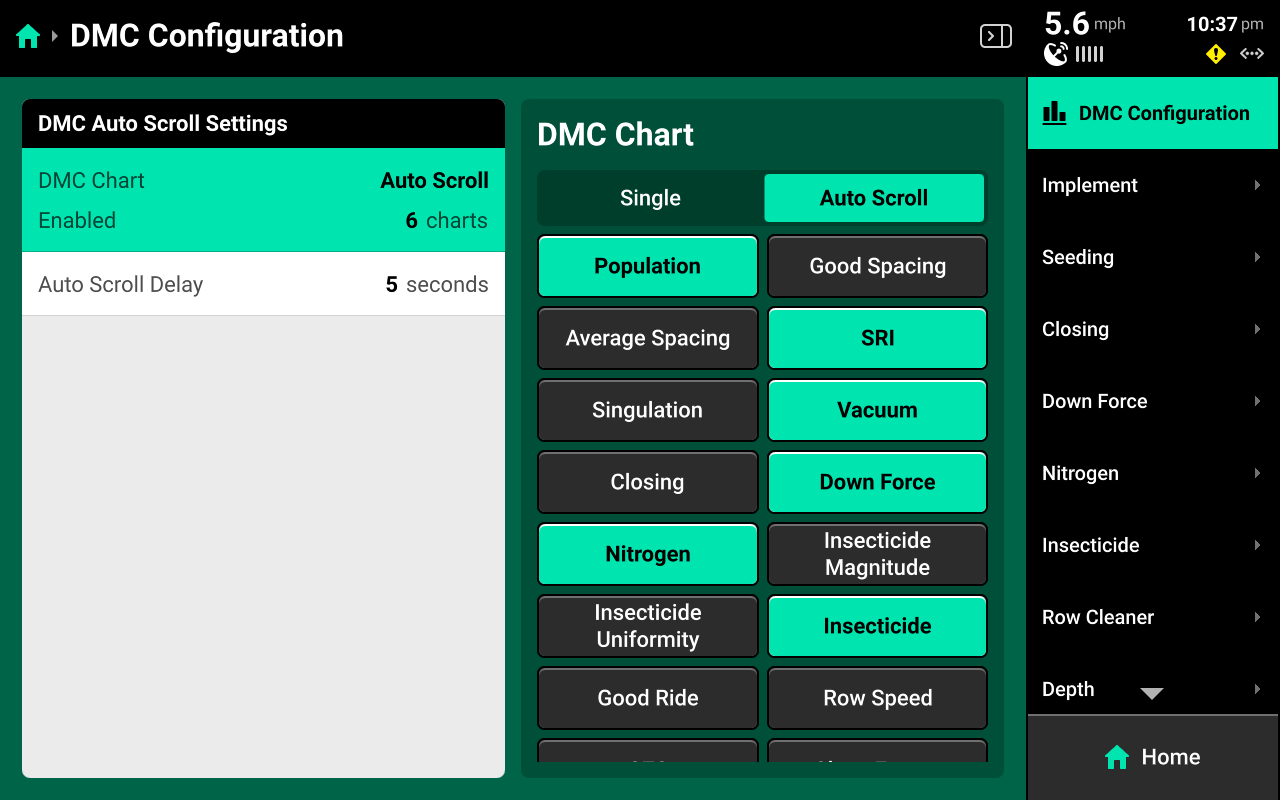Expand the Seeding menu arrow

point(1257,257)
